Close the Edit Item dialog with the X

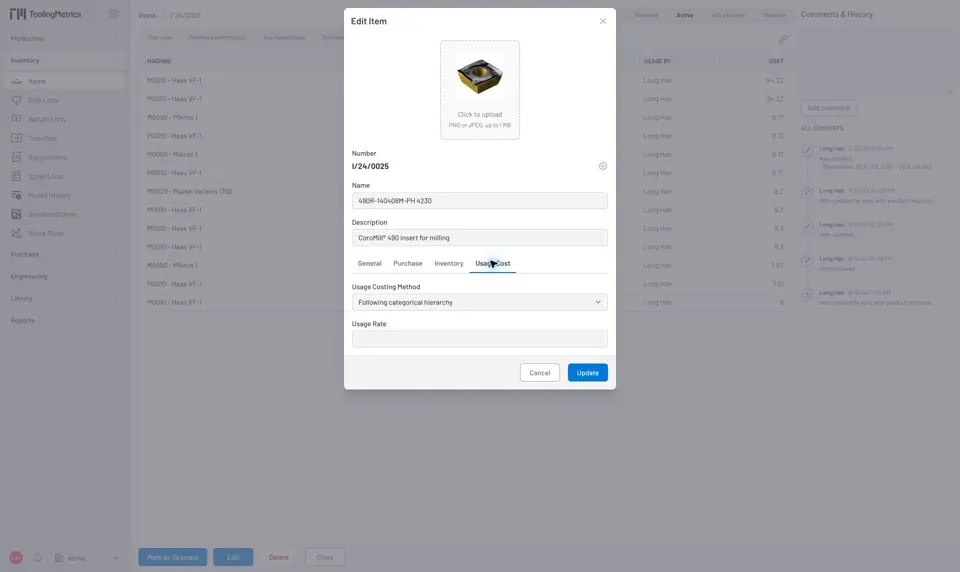coord(602,21)
